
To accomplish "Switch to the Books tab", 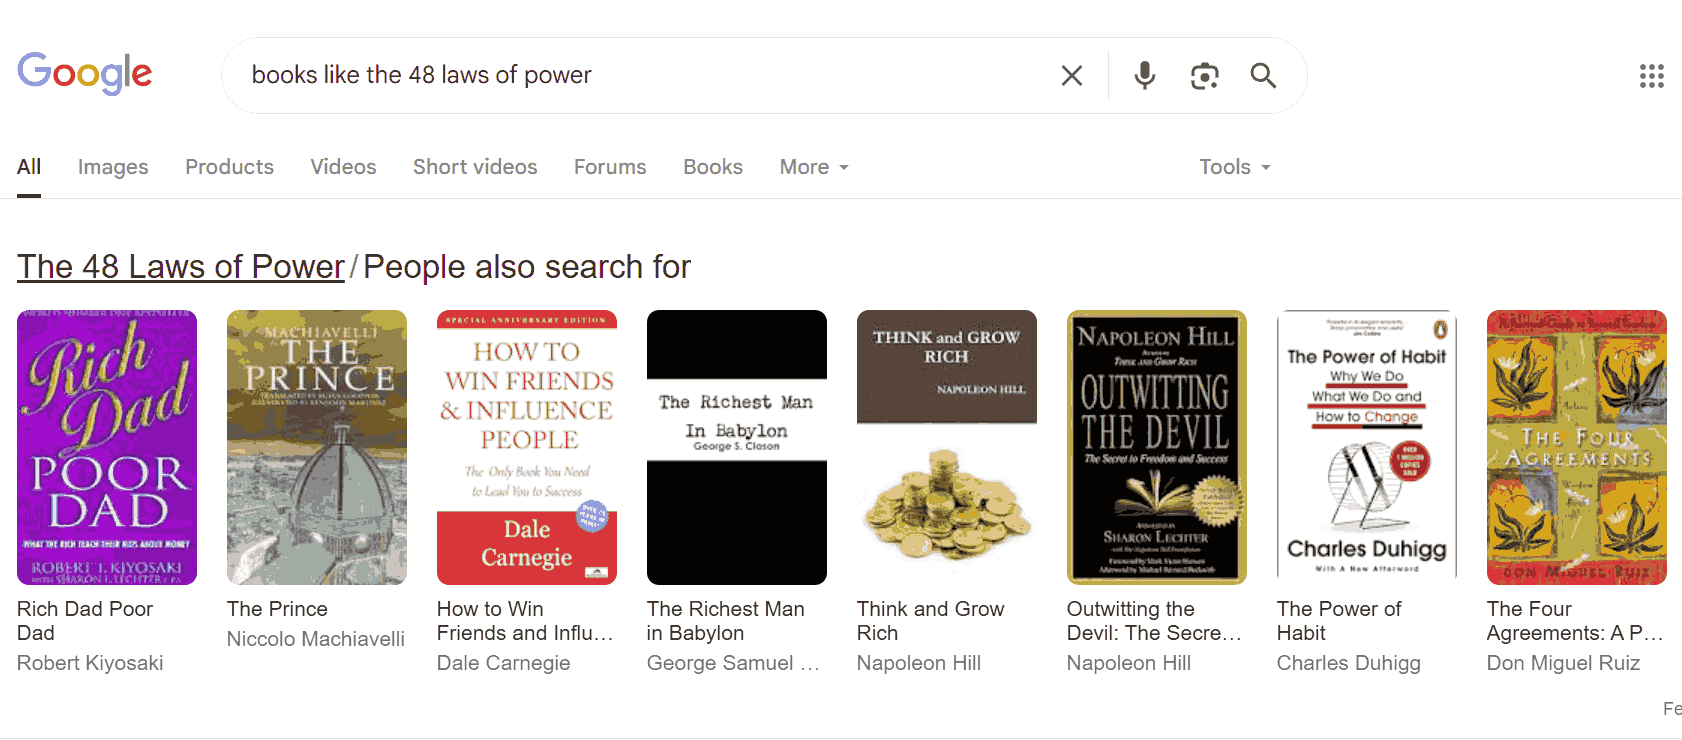I will (x=713, y=167).
